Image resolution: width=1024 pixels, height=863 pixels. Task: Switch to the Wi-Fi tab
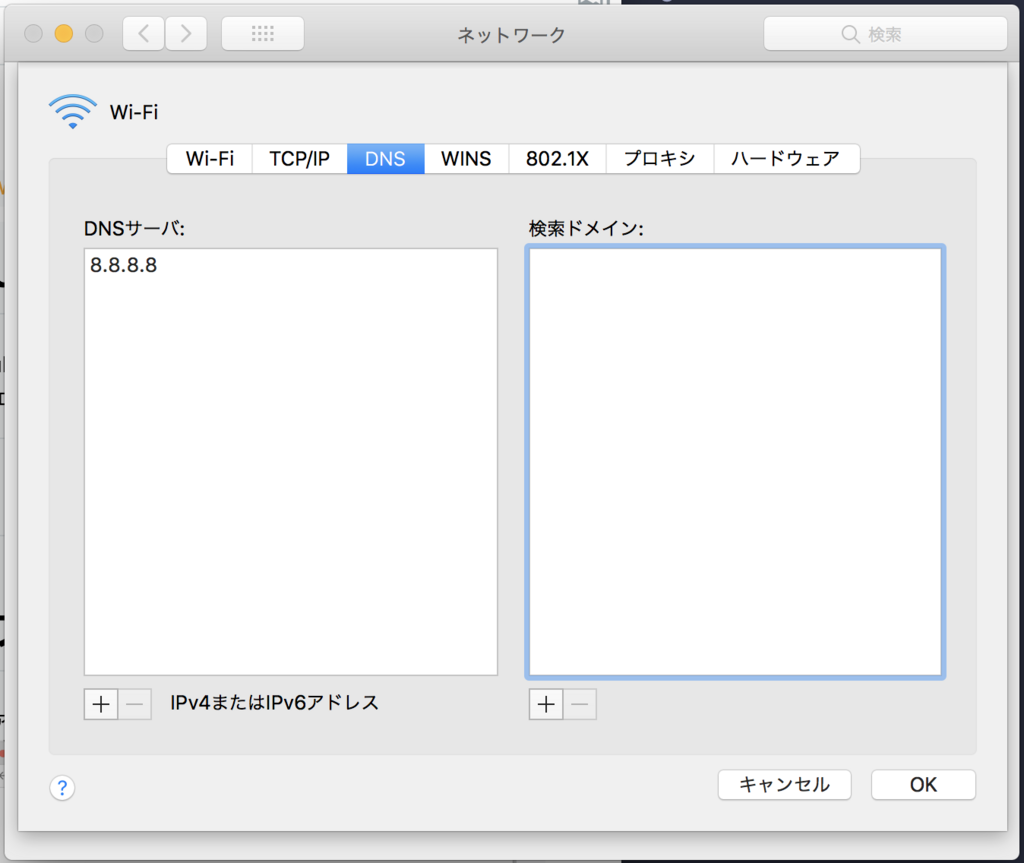click(210, 159)
